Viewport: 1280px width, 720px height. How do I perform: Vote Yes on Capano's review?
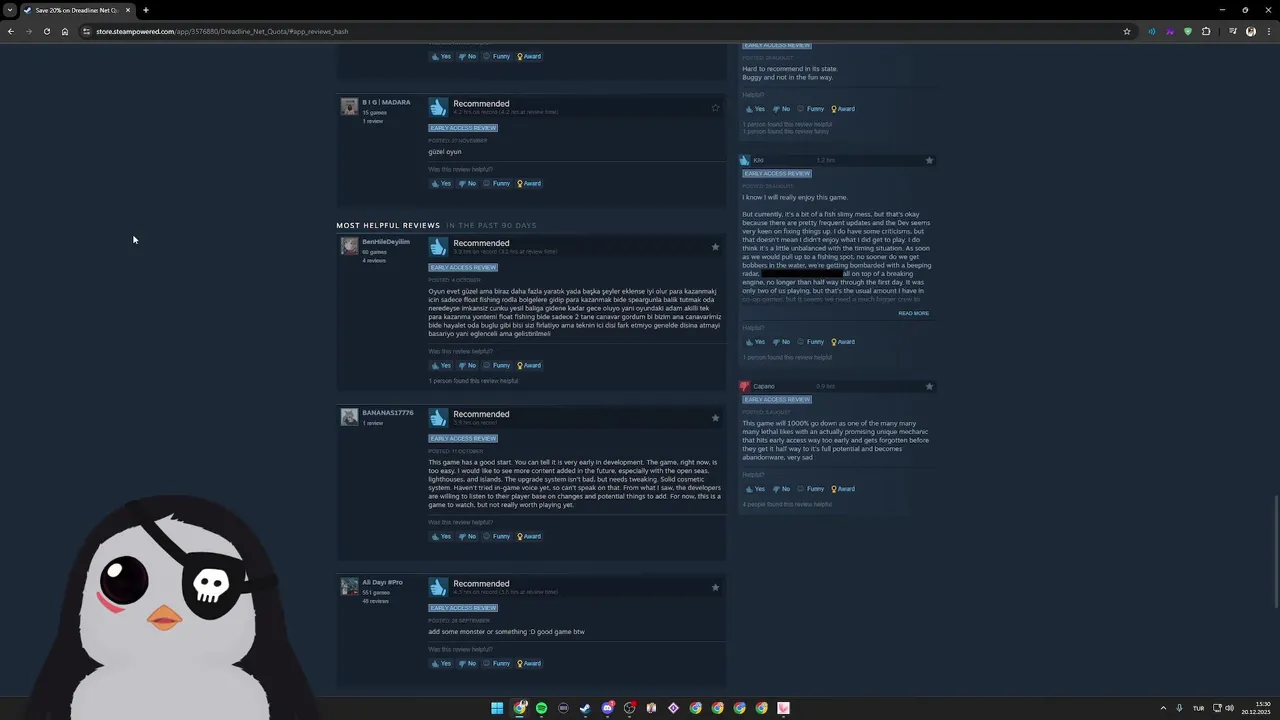[x=755, y=489]
